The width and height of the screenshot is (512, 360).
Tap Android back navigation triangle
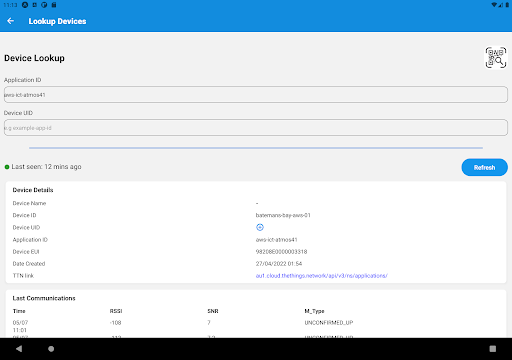coord(19,349)
